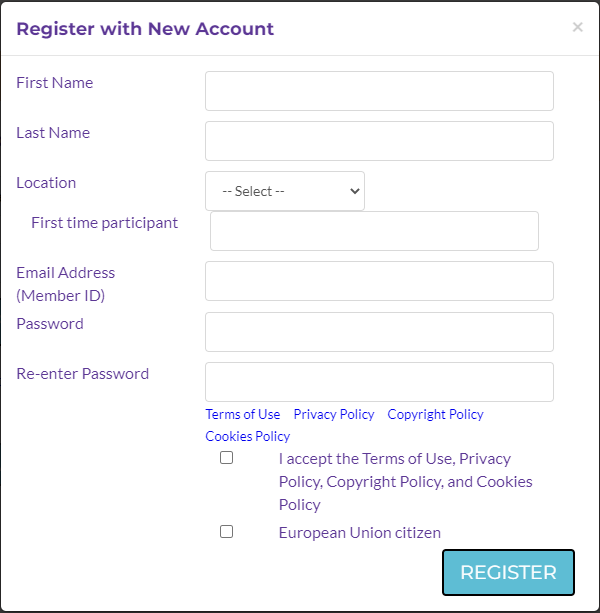Focus the Re-enter Password field
600x613 pixels.
[379, 382]
